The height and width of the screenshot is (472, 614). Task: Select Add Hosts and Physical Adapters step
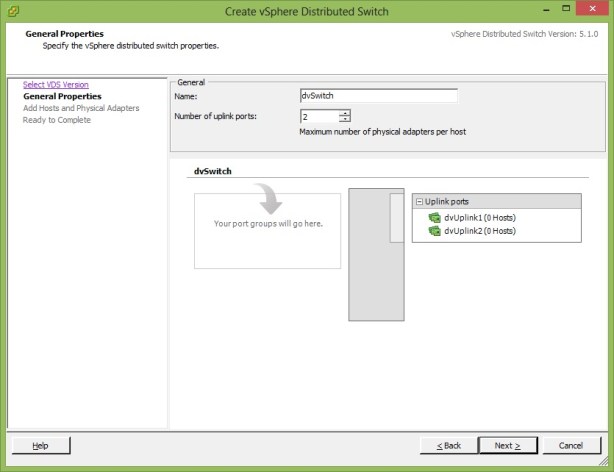81,108
